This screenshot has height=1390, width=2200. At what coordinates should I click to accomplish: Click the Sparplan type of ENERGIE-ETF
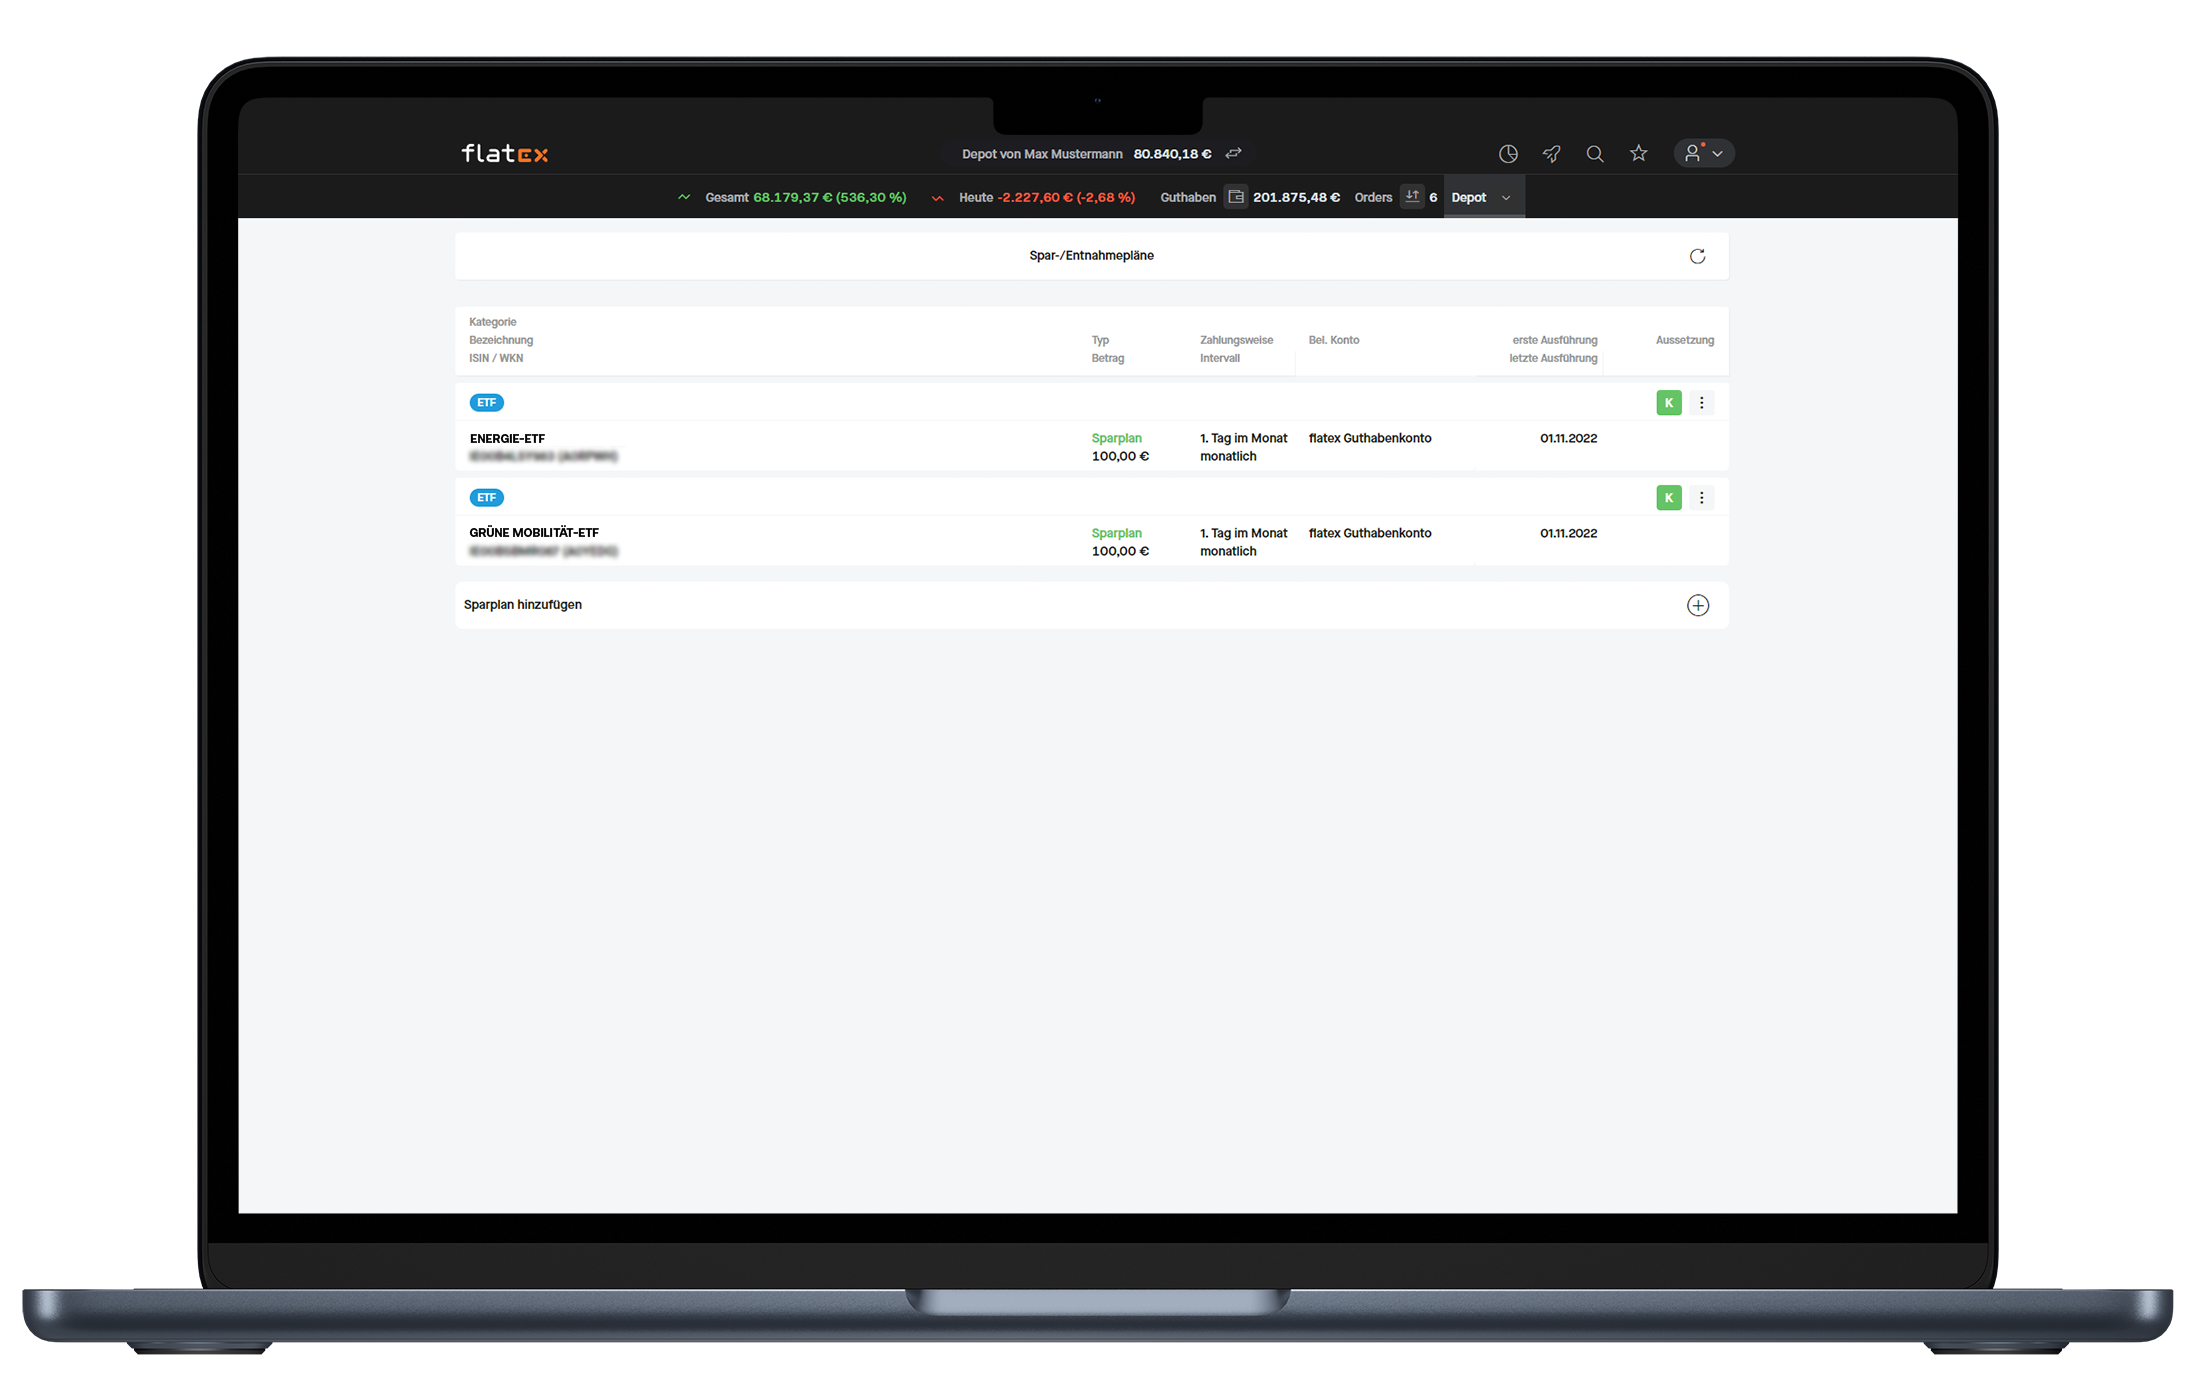(1117, 438)
